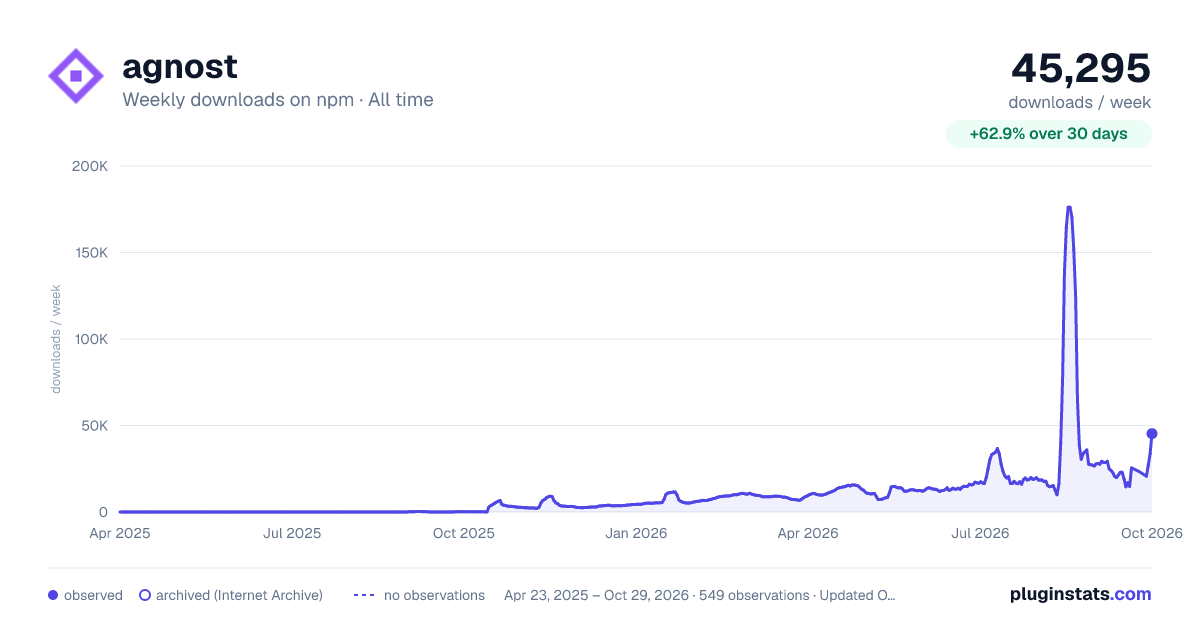1200x630 pixels.
Task: Click 'archived (Internet Archive)' legend label
Action: pyautogui.click(x=239, y=595)
